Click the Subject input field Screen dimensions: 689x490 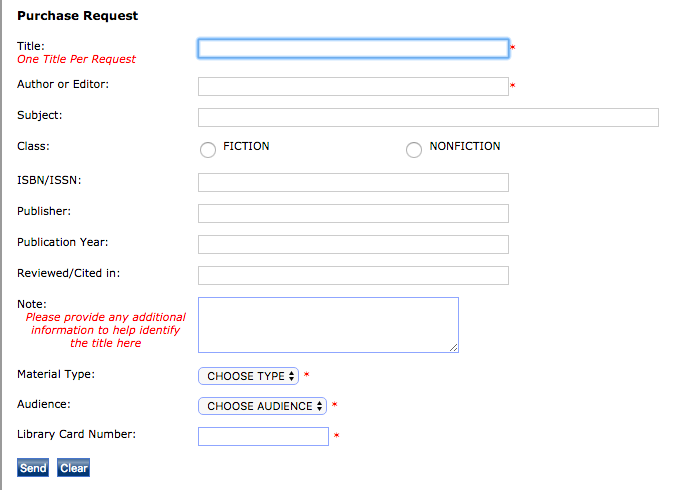pos(428,118)
